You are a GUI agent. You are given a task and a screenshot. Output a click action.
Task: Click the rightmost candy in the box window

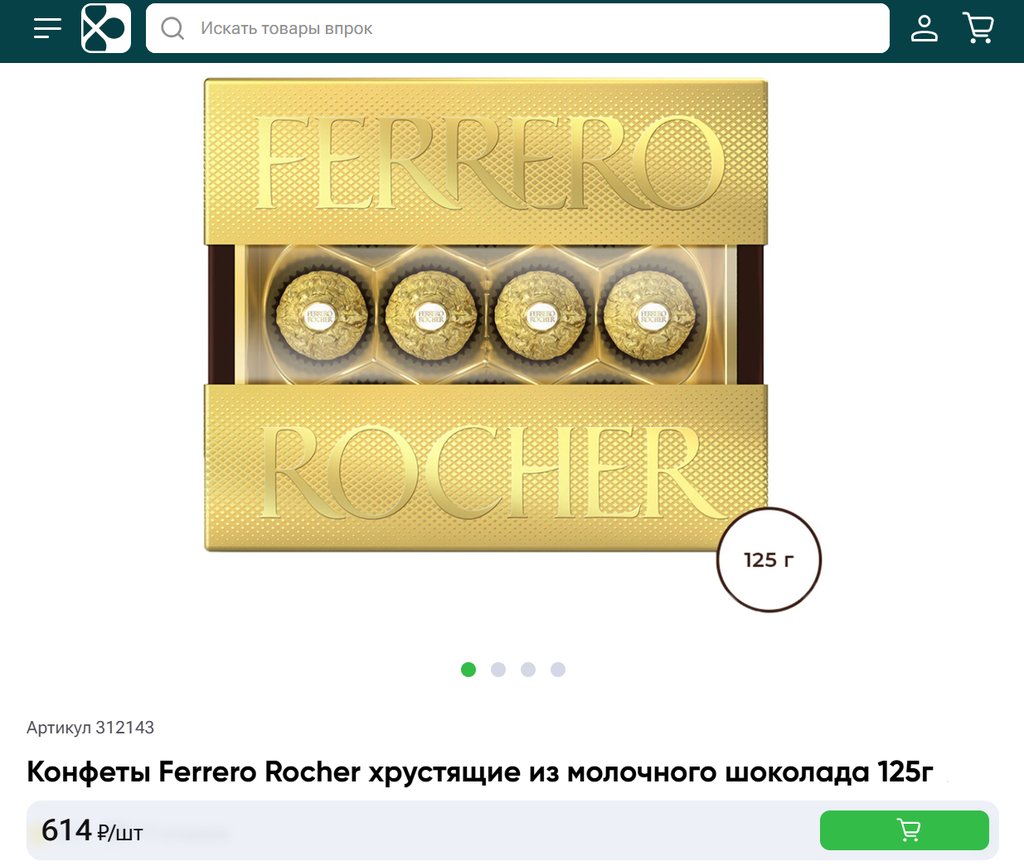pos(650,317)
